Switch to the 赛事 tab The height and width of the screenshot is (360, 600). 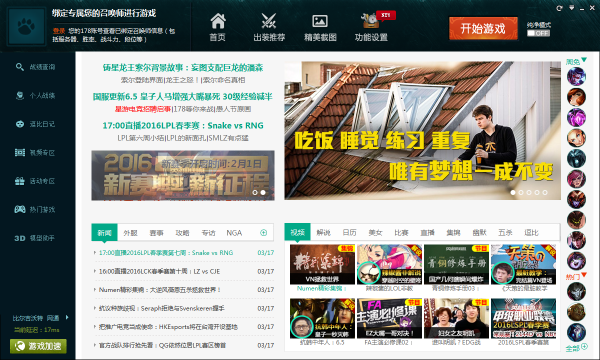pyautogui.click(x=156, y=233)
